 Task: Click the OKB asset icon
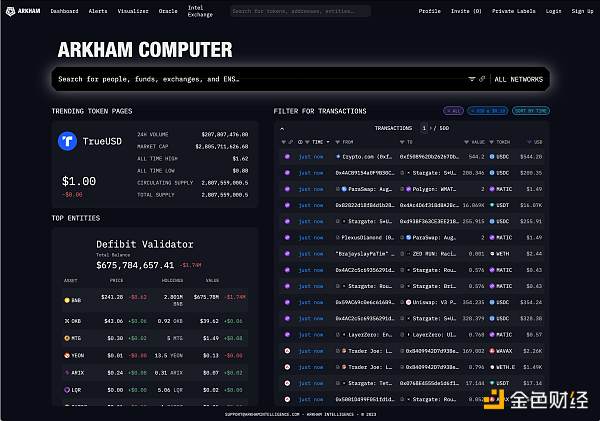pyautogui.click(x=67, y=321)
